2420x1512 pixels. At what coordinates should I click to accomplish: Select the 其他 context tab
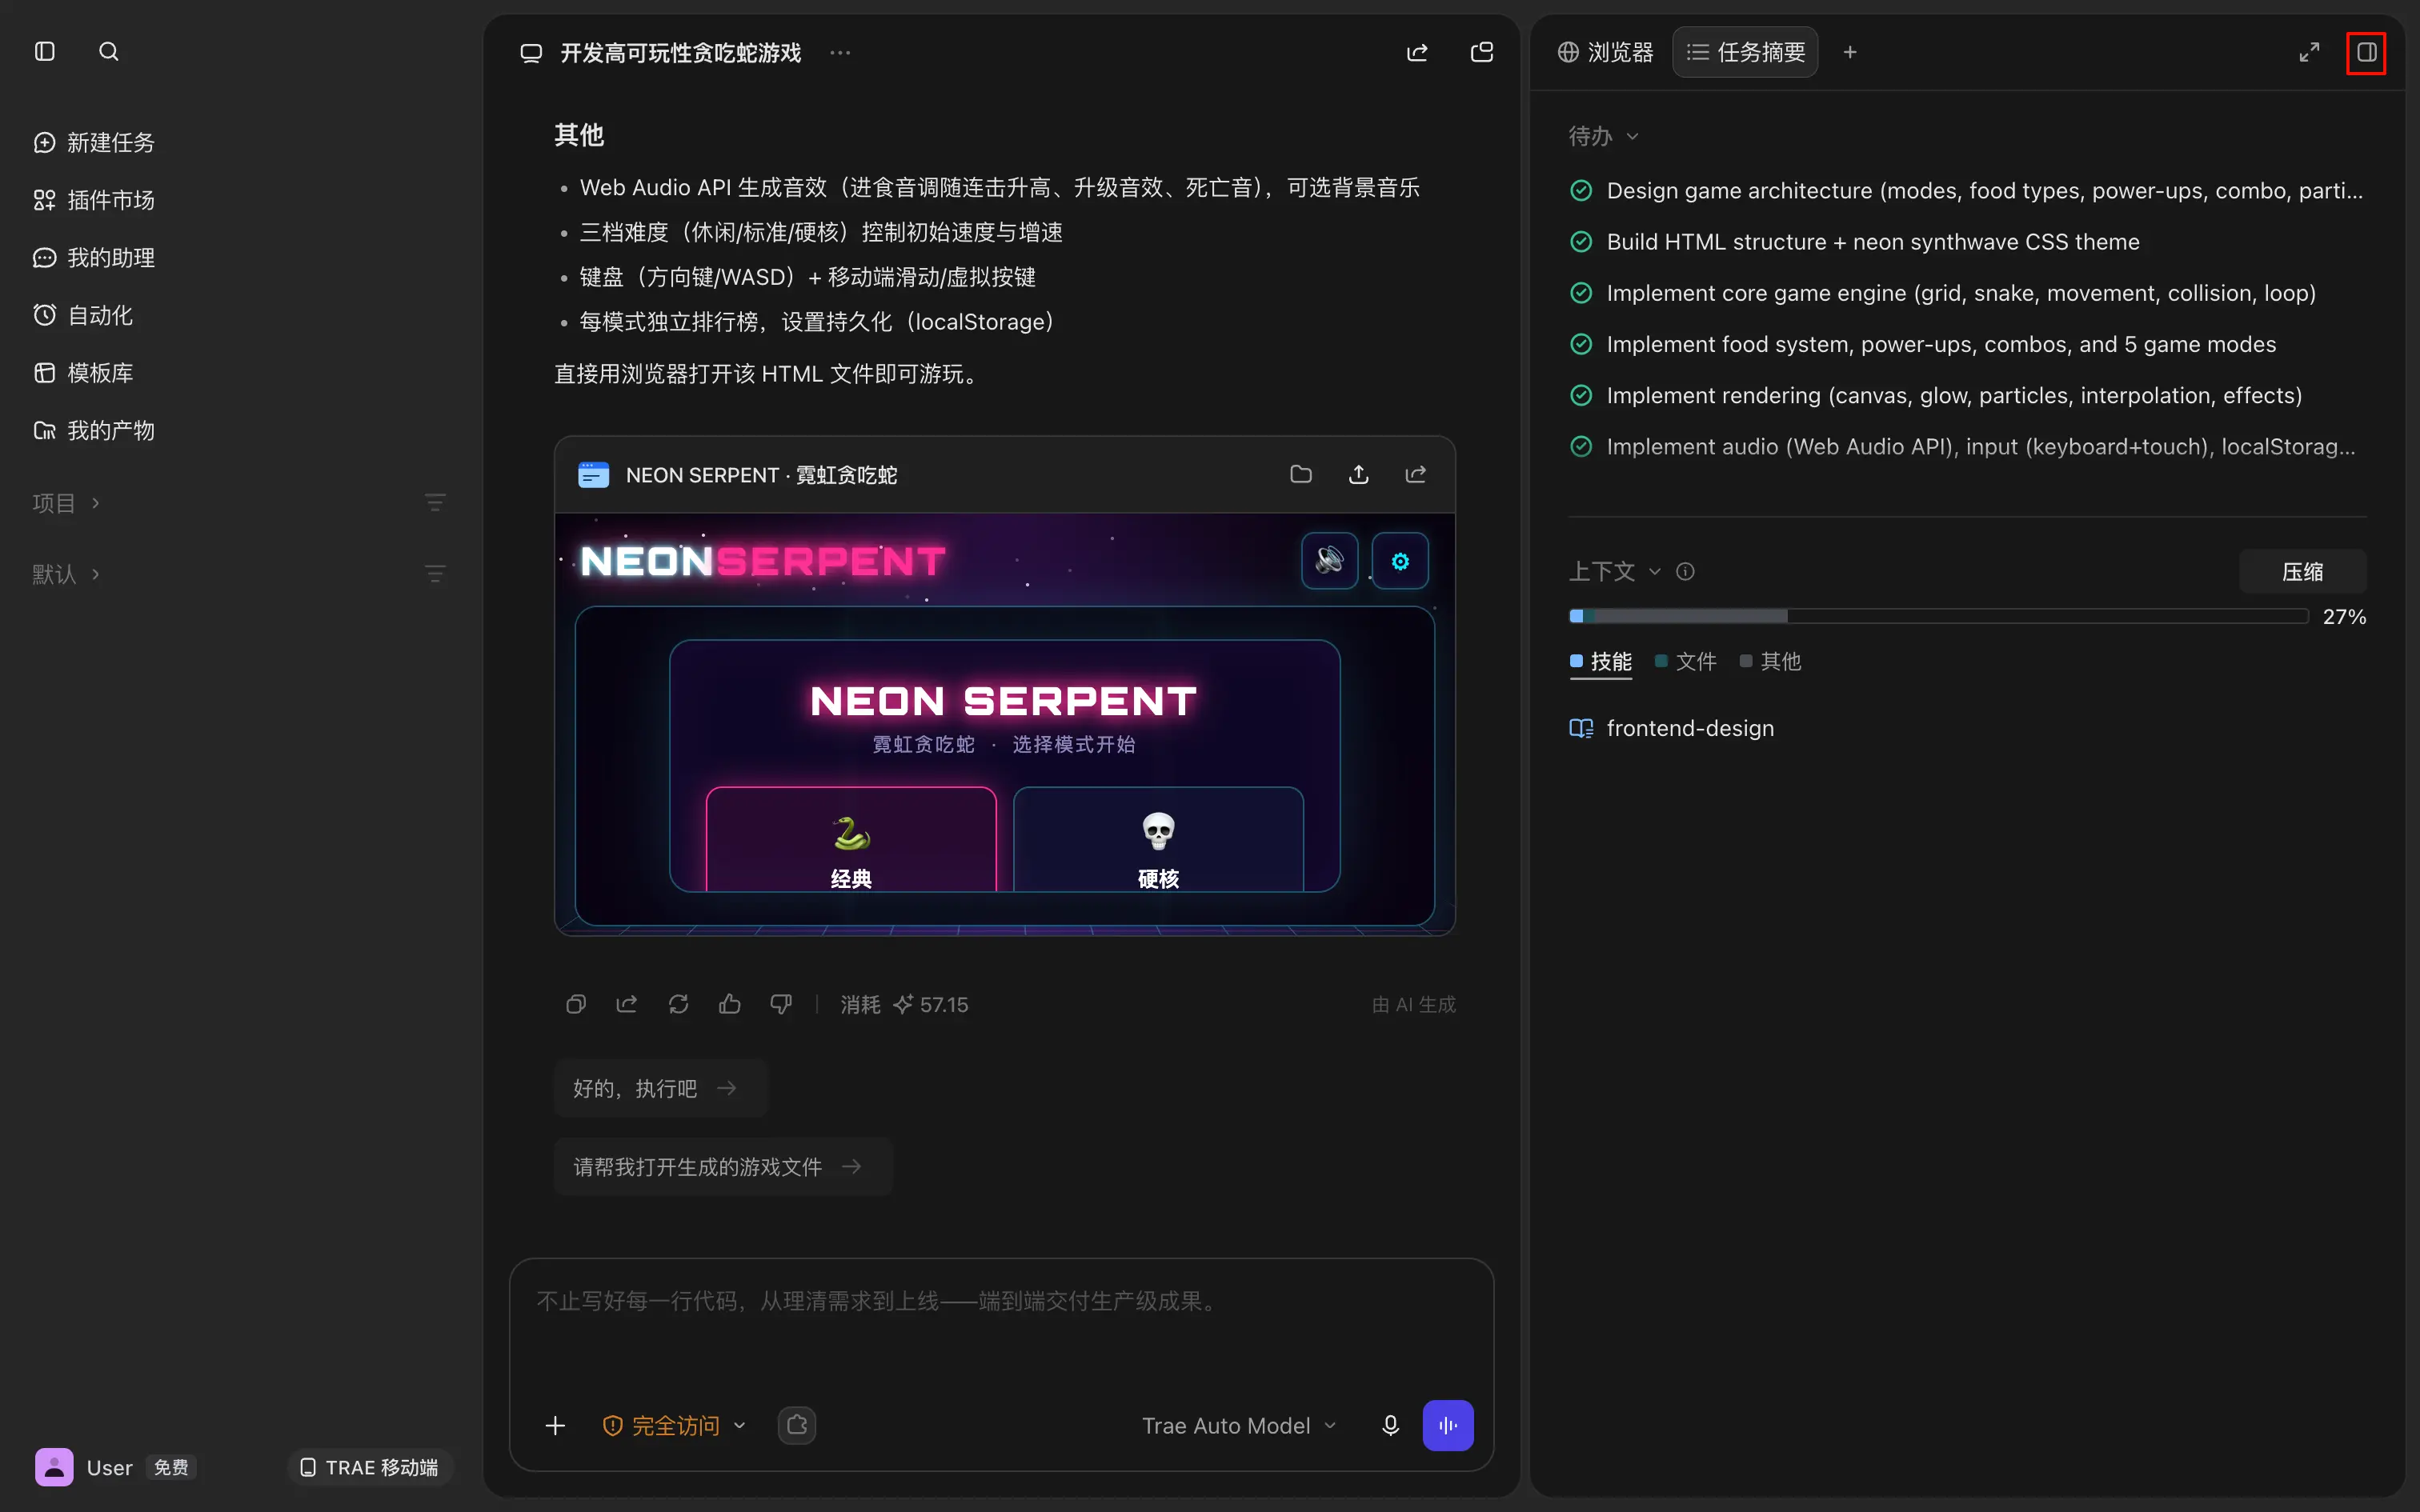(1771, 661)
